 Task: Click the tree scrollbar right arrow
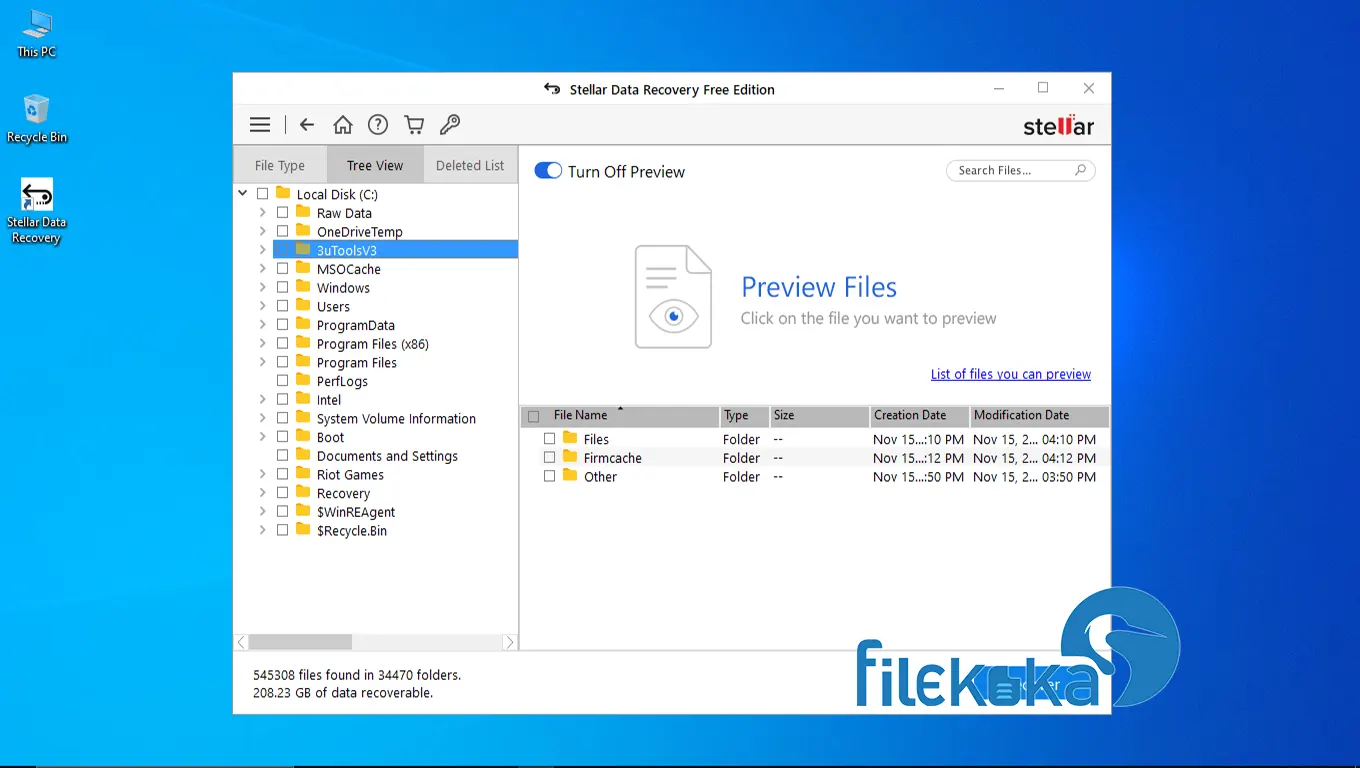[509, 642]
